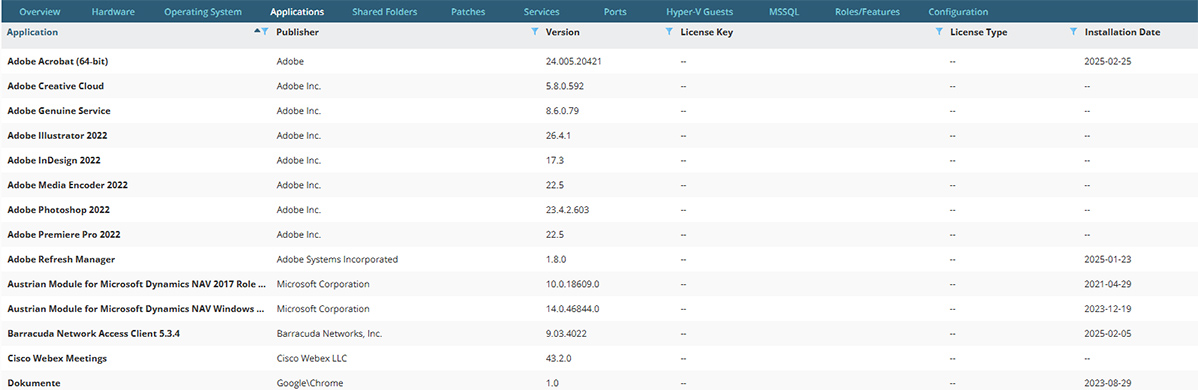Open the Hyper-V Guests tab

[x=700, y=12]
